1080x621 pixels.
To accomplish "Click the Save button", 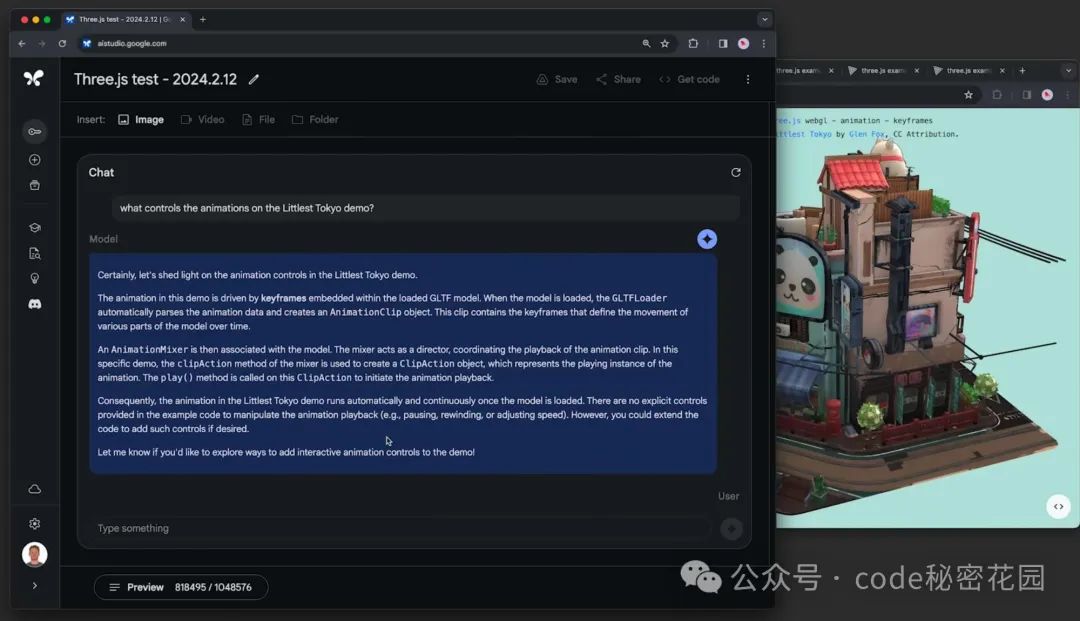I will 557,79.
